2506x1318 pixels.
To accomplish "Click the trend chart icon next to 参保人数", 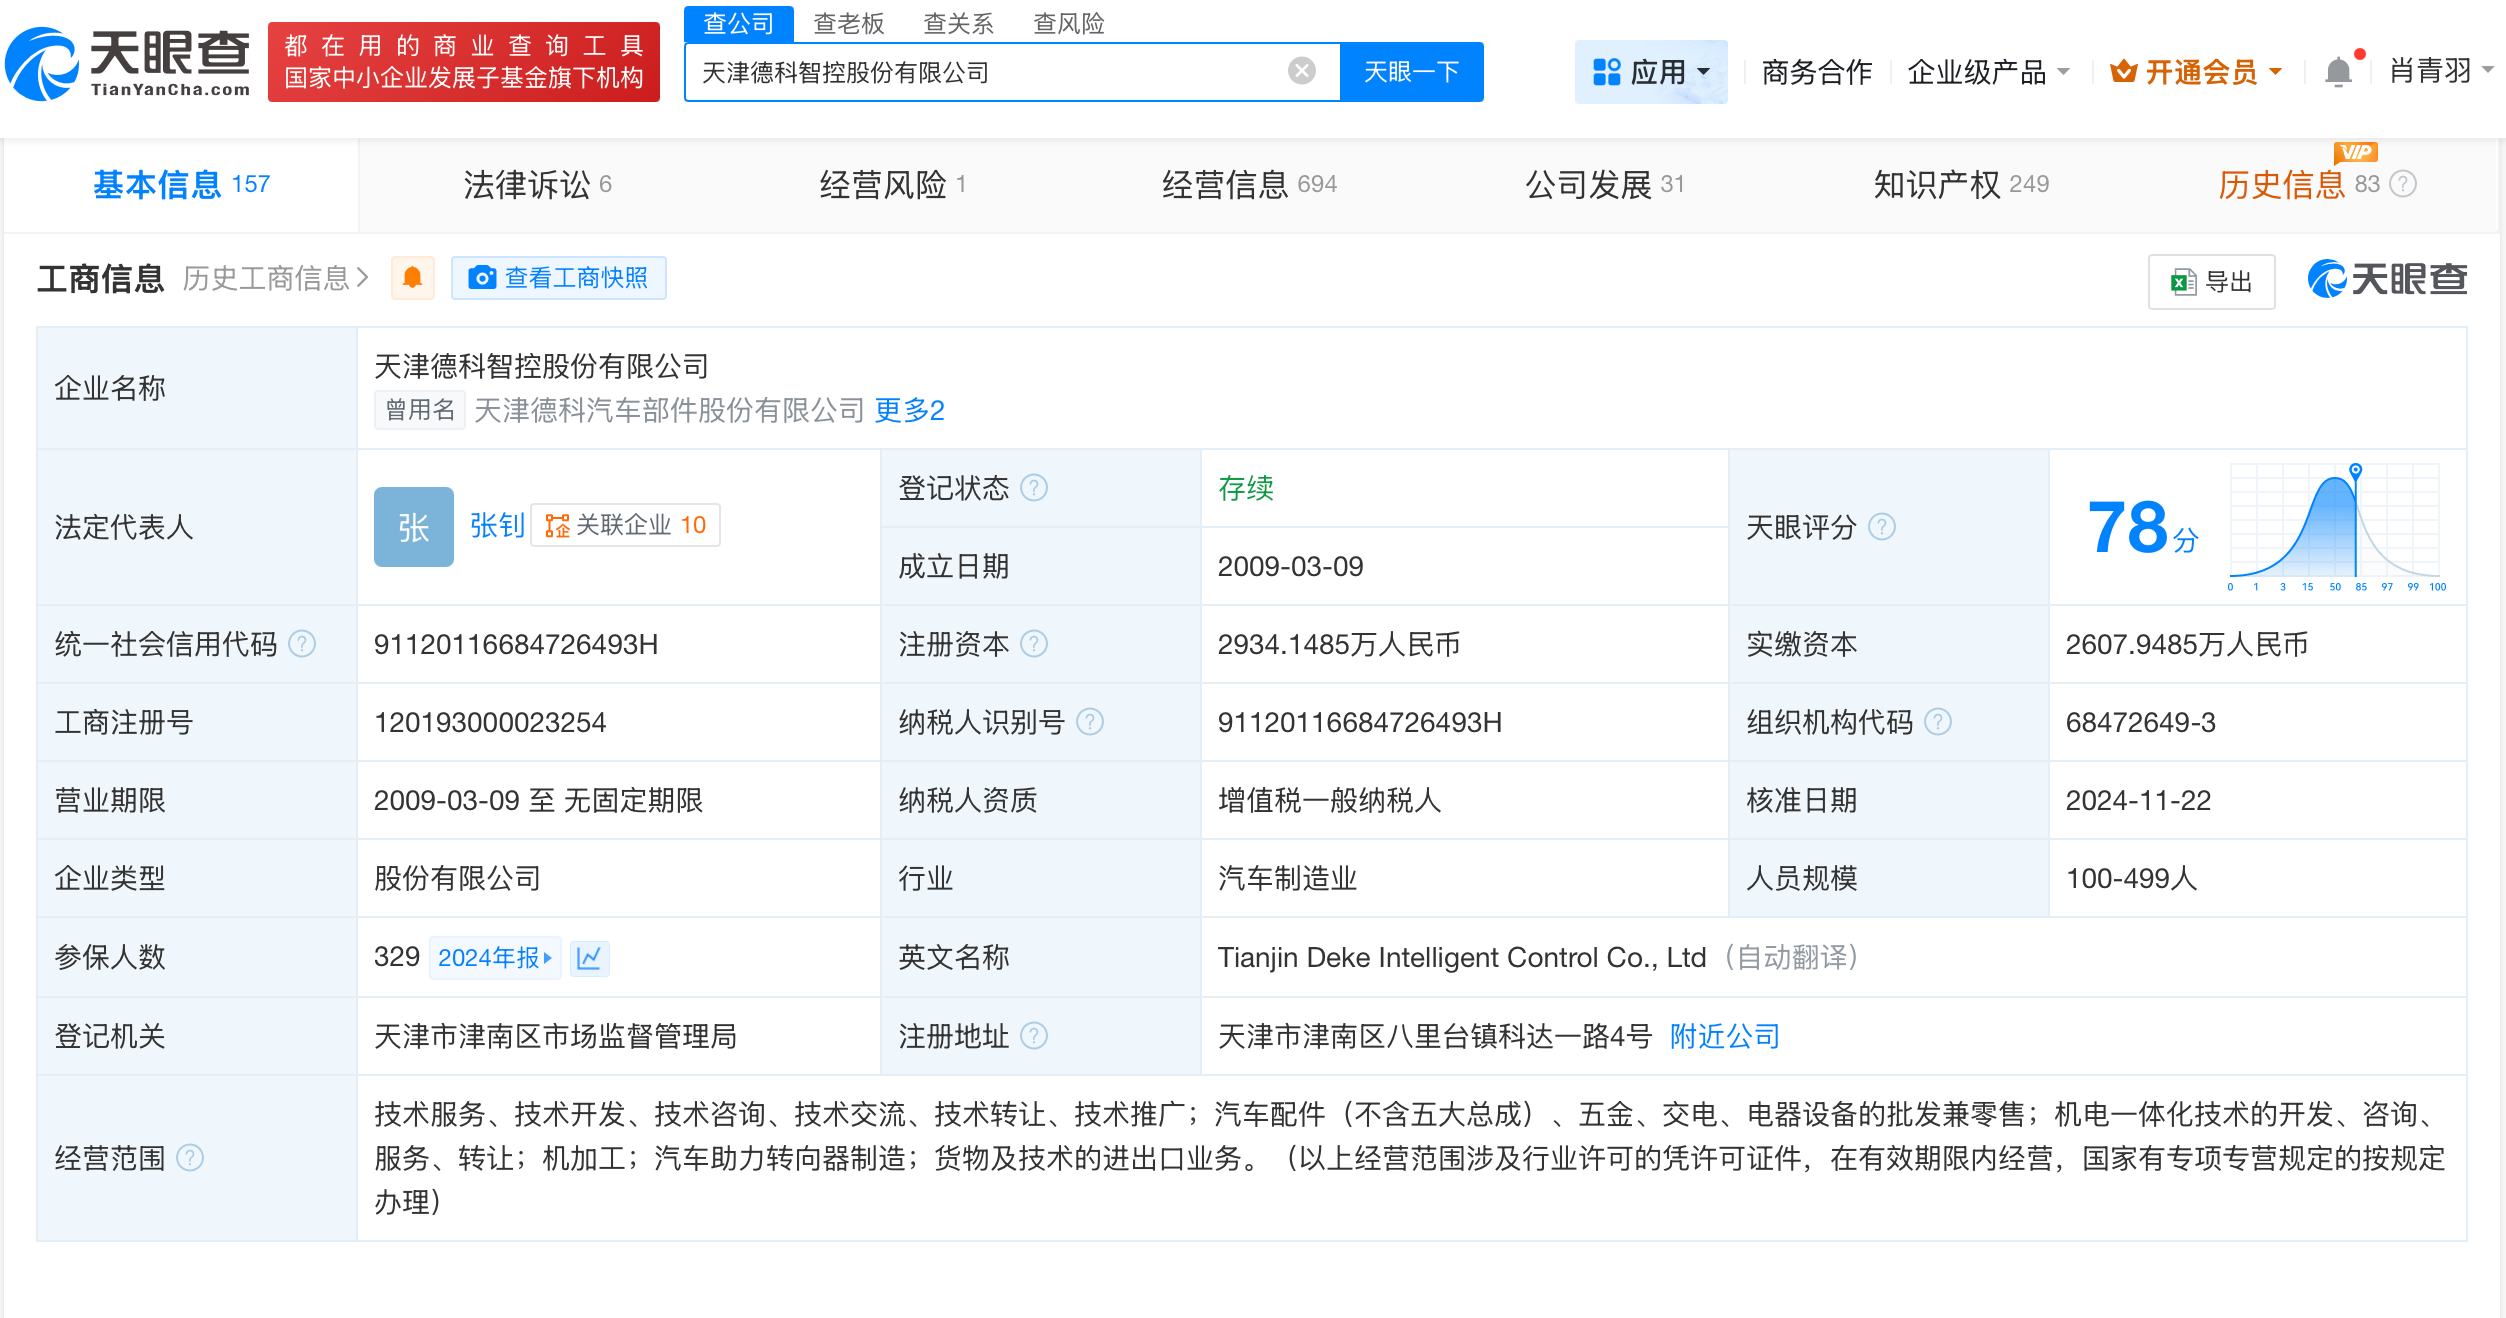I will 589,957.
